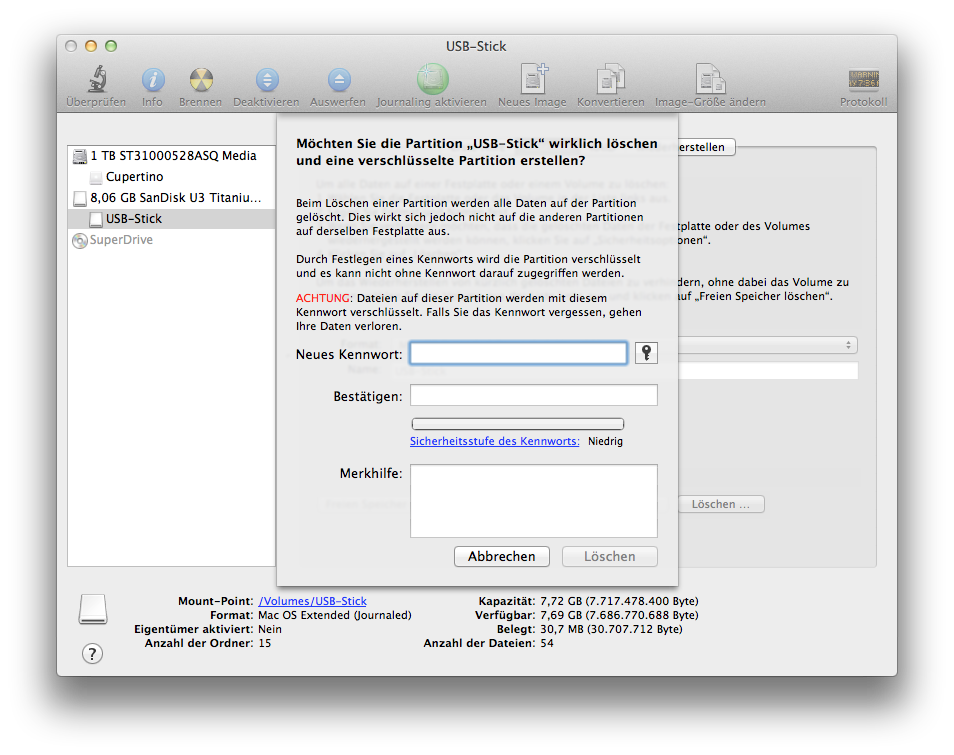The height and width of the screenshot is (755, 954).
Task: Click the Konvertieren toolbar icon
Action: click(x=611, y=79)
